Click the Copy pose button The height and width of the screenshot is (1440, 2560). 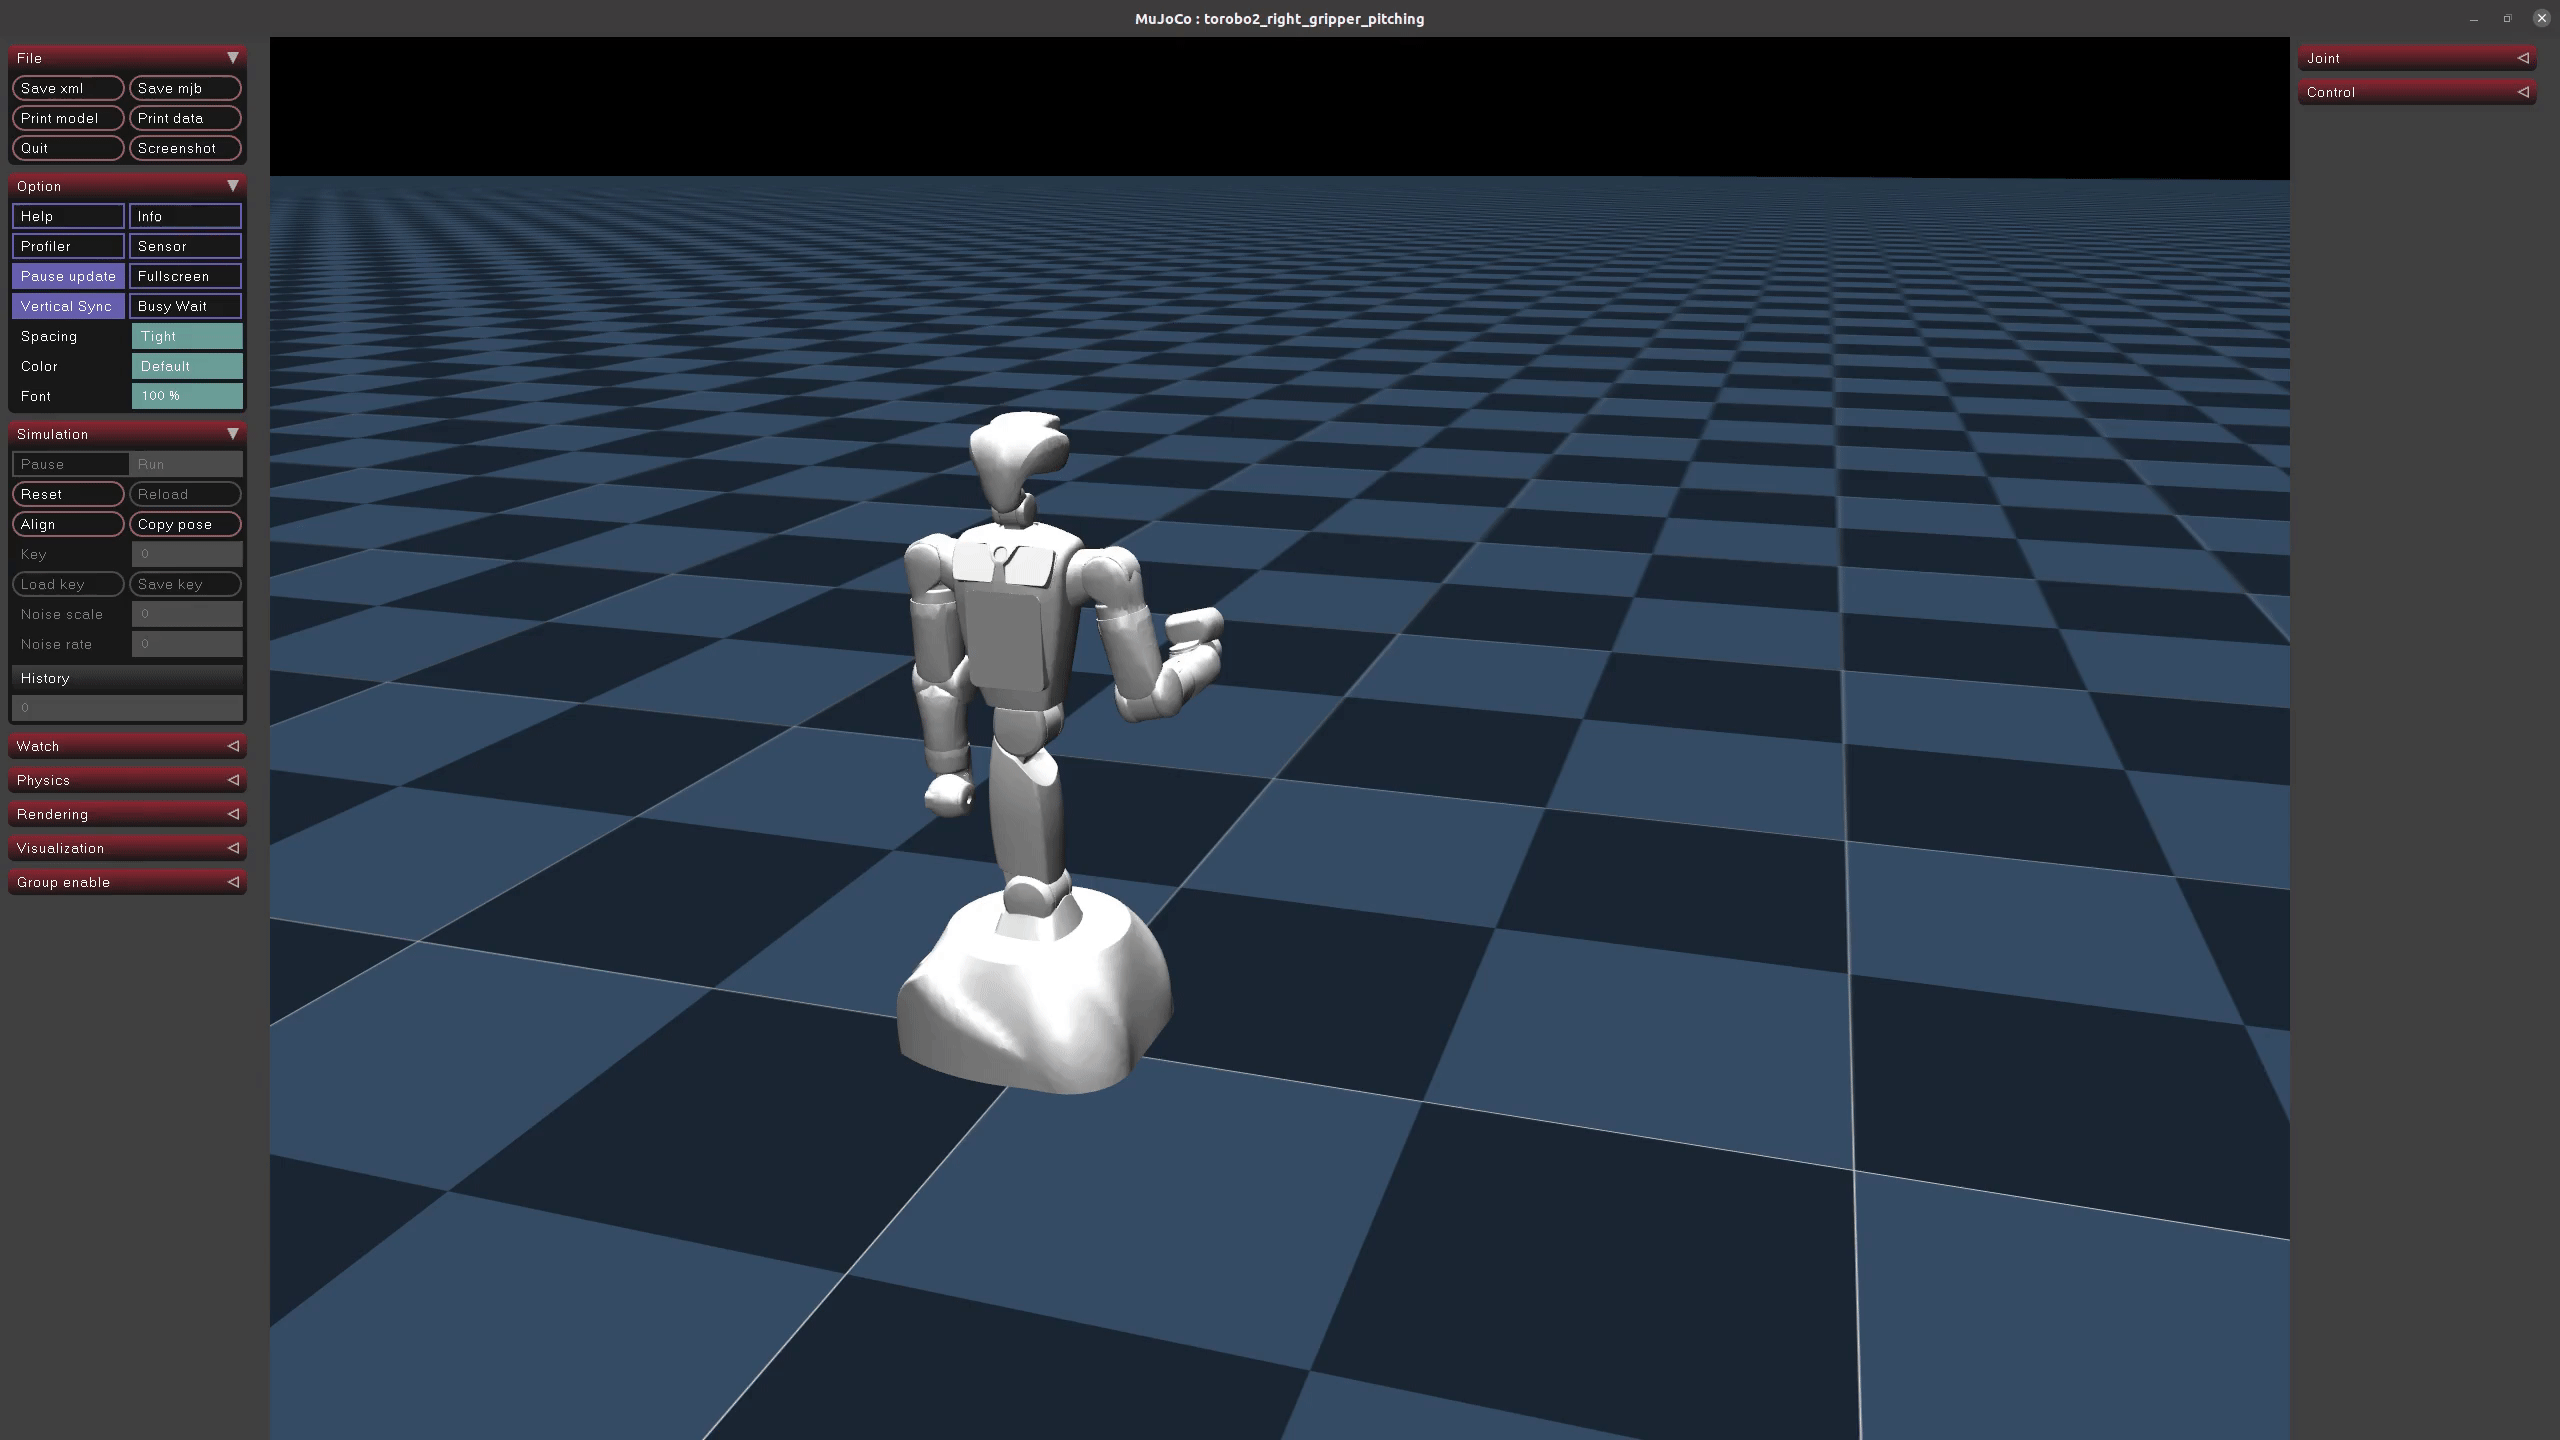[x=185, y=524]
